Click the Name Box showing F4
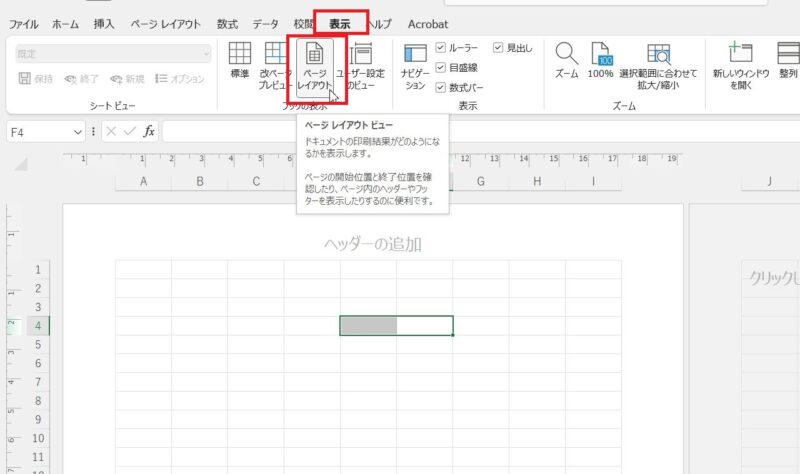The height and width of the screenshot is (474, 800). (38, 132)
